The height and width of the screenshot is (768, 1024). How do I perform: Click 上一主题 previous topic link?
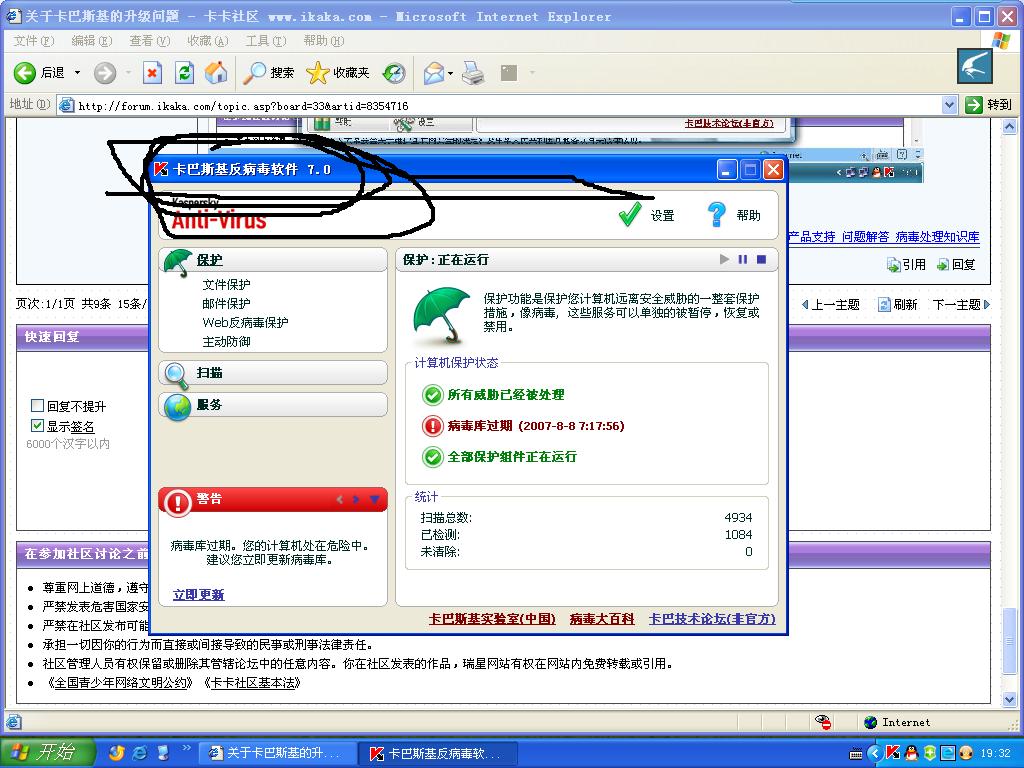coord(831,304)
